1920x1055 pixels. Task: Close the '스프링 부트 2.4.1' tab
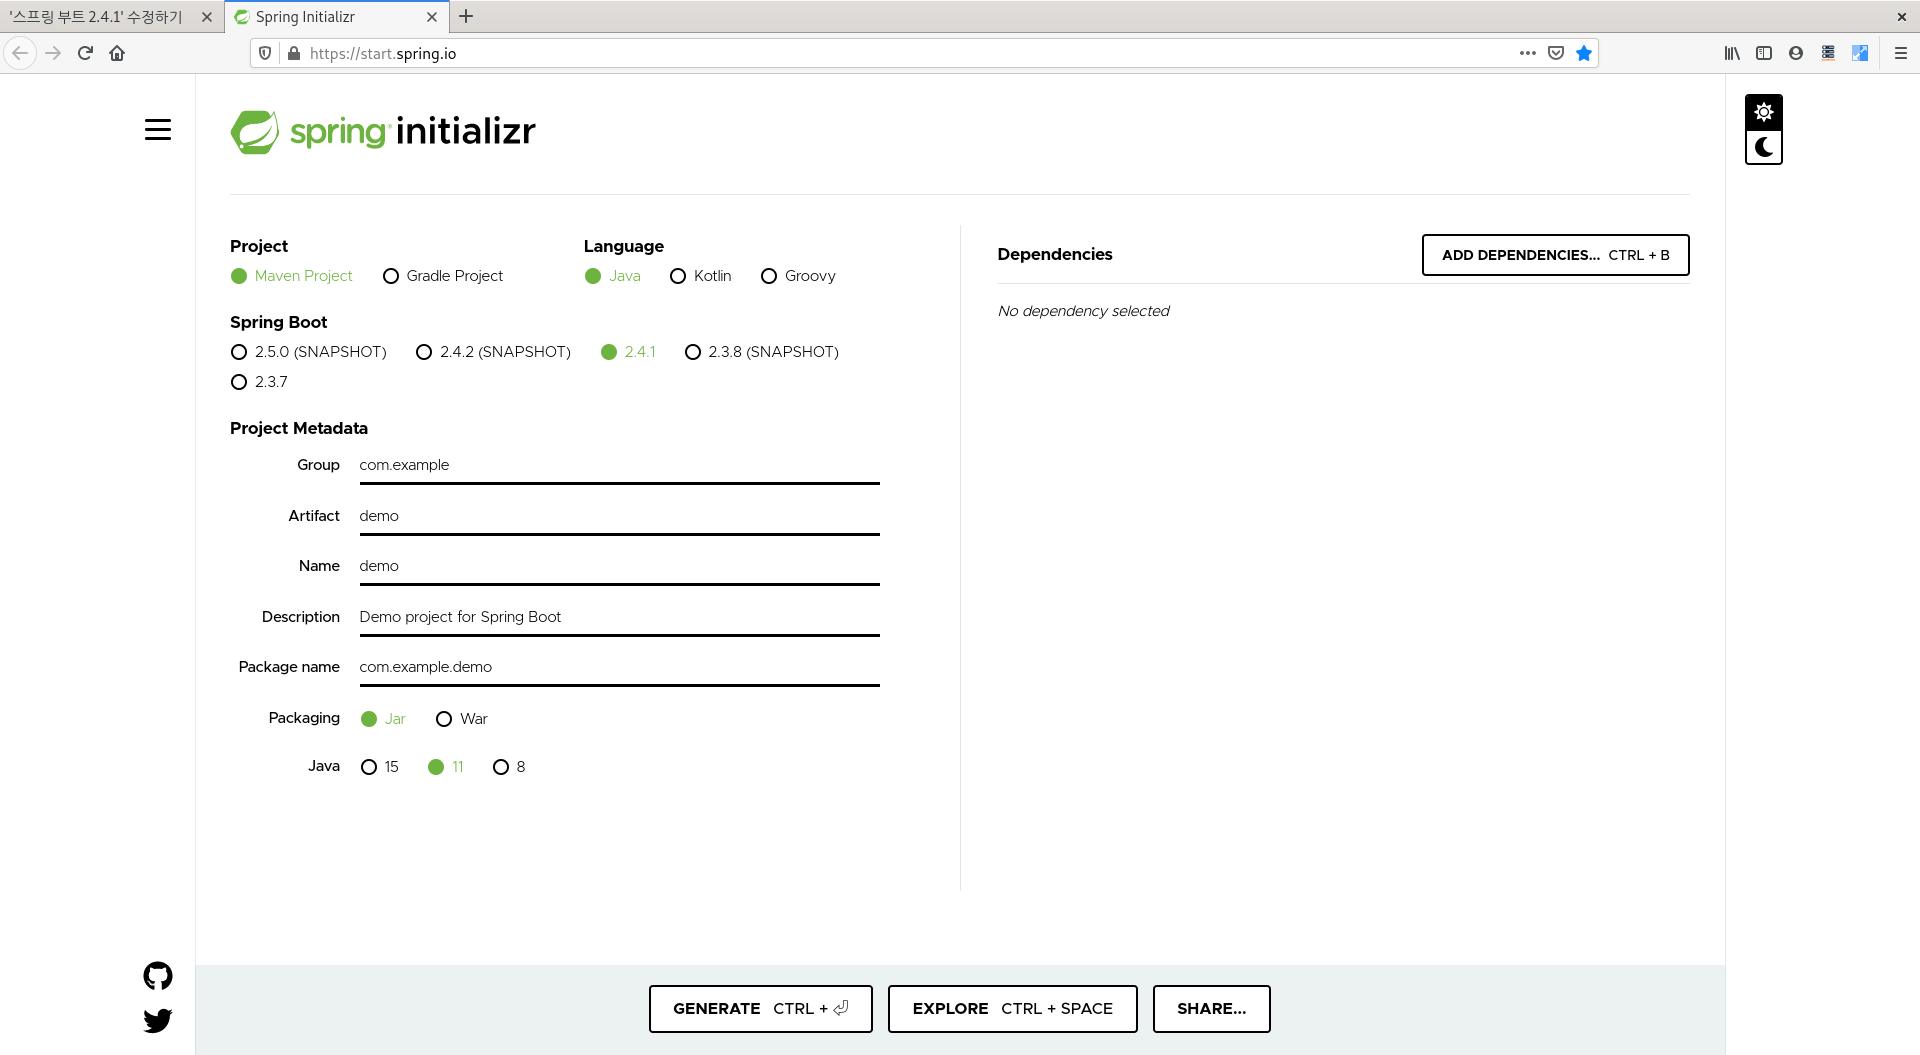207,17
